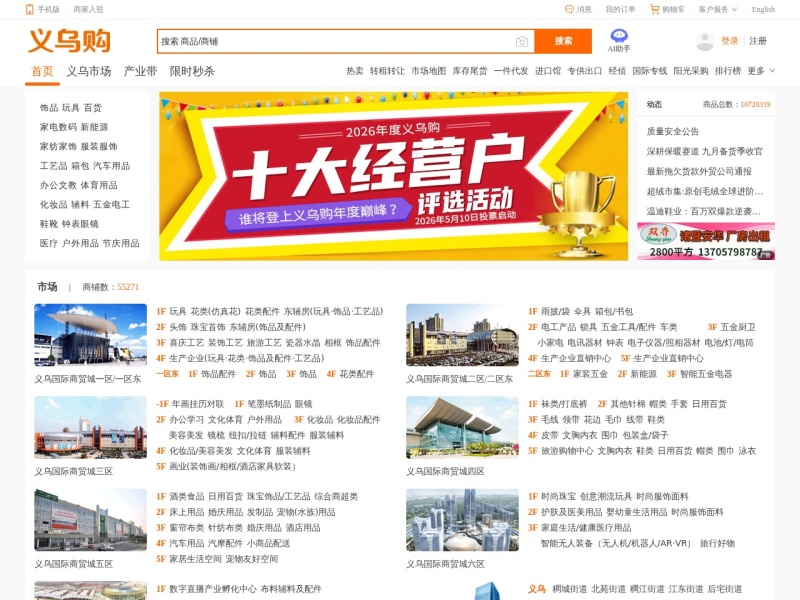Open the 热卖 navigation link
Screen dimensions: 800x600
pyautogui.click(x=355, y=71)
